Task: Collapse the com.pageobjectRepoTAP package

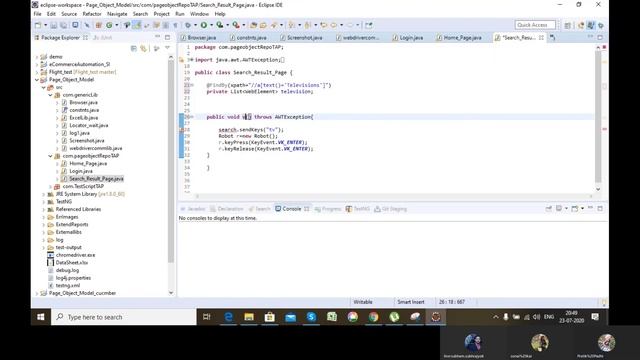Action: 50,156
